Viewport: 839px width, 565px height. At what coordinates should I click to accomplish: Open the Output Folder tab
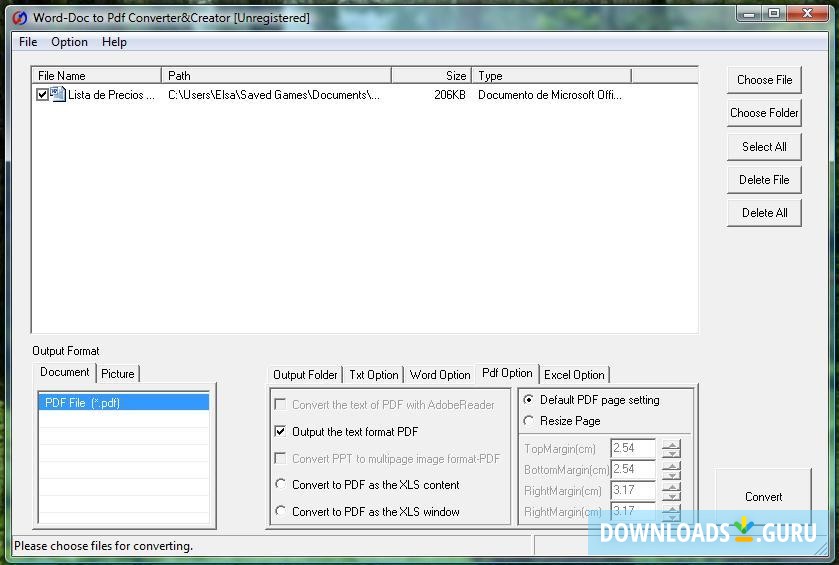[305, 375]
